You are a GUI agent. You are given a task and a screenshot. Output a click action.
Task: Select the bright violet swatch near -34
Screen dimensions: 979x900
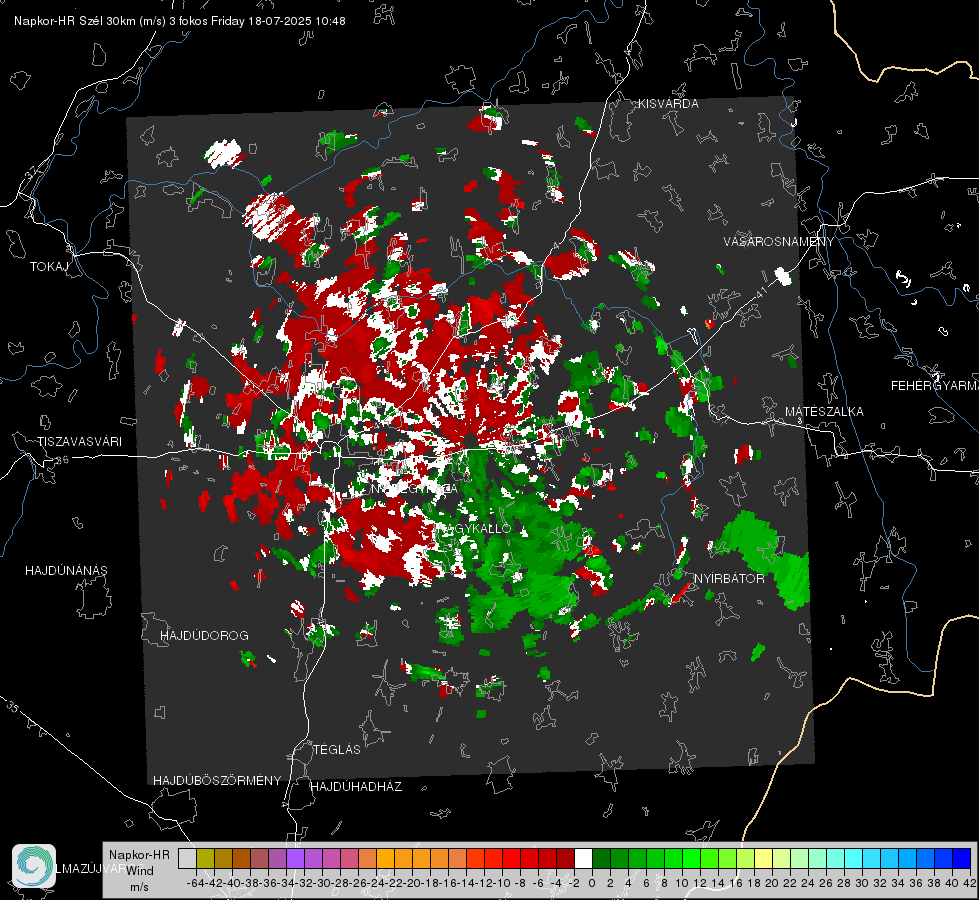click(295, 859)
